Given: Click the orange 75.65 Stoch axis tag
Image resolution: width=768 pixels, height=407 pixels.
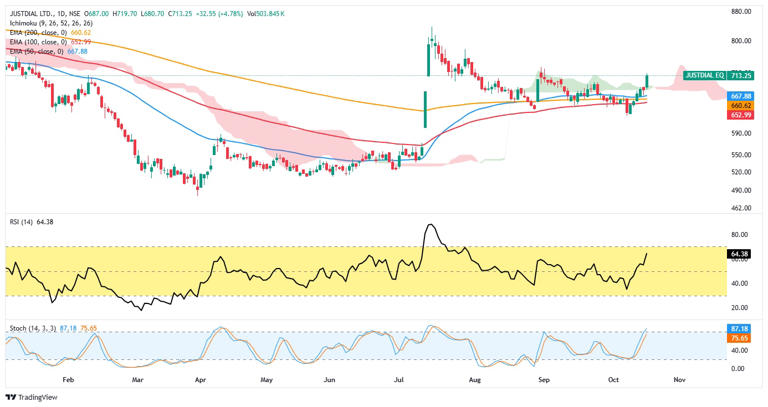Looking at the screenshot, I should [x=739, y=338].
